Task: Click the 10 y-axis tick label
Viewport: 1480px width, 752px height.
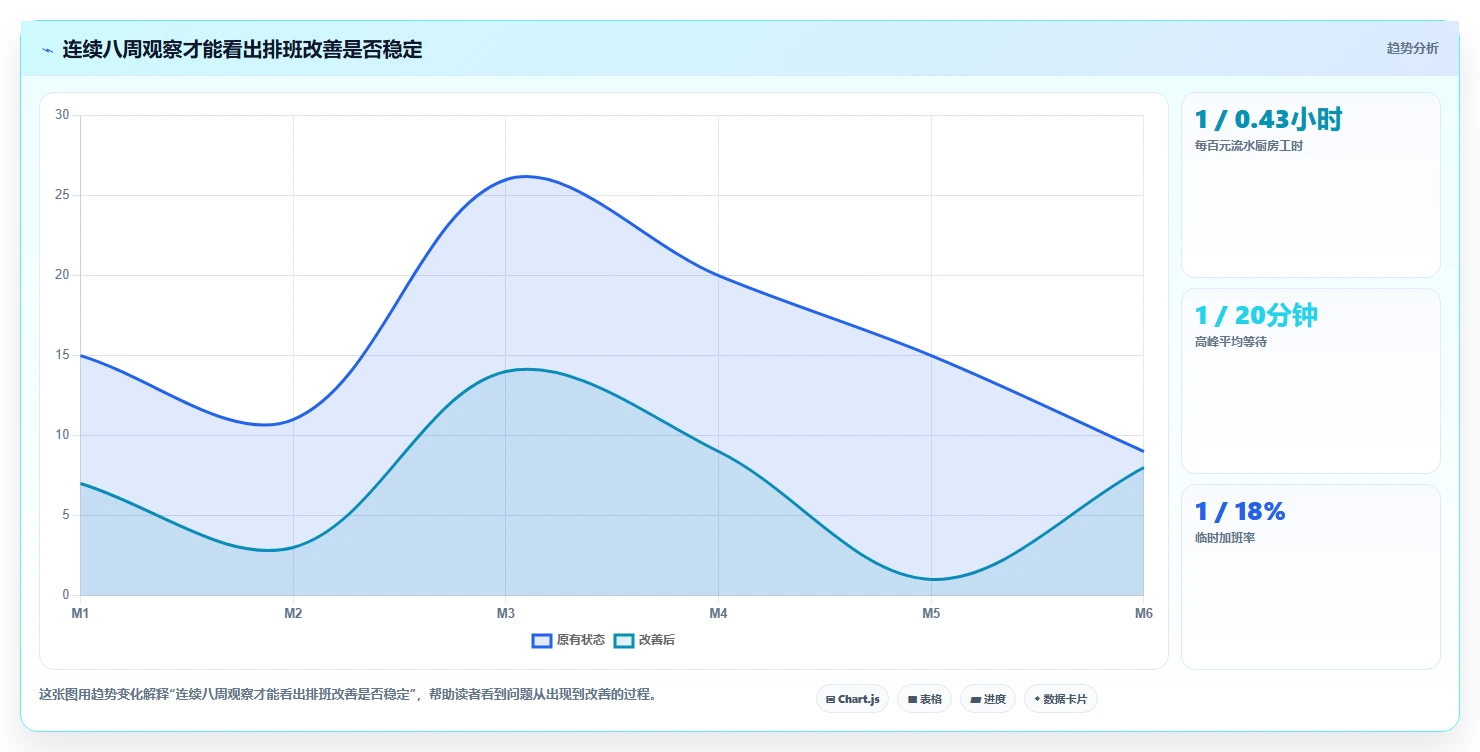Action: coord(62,435)
